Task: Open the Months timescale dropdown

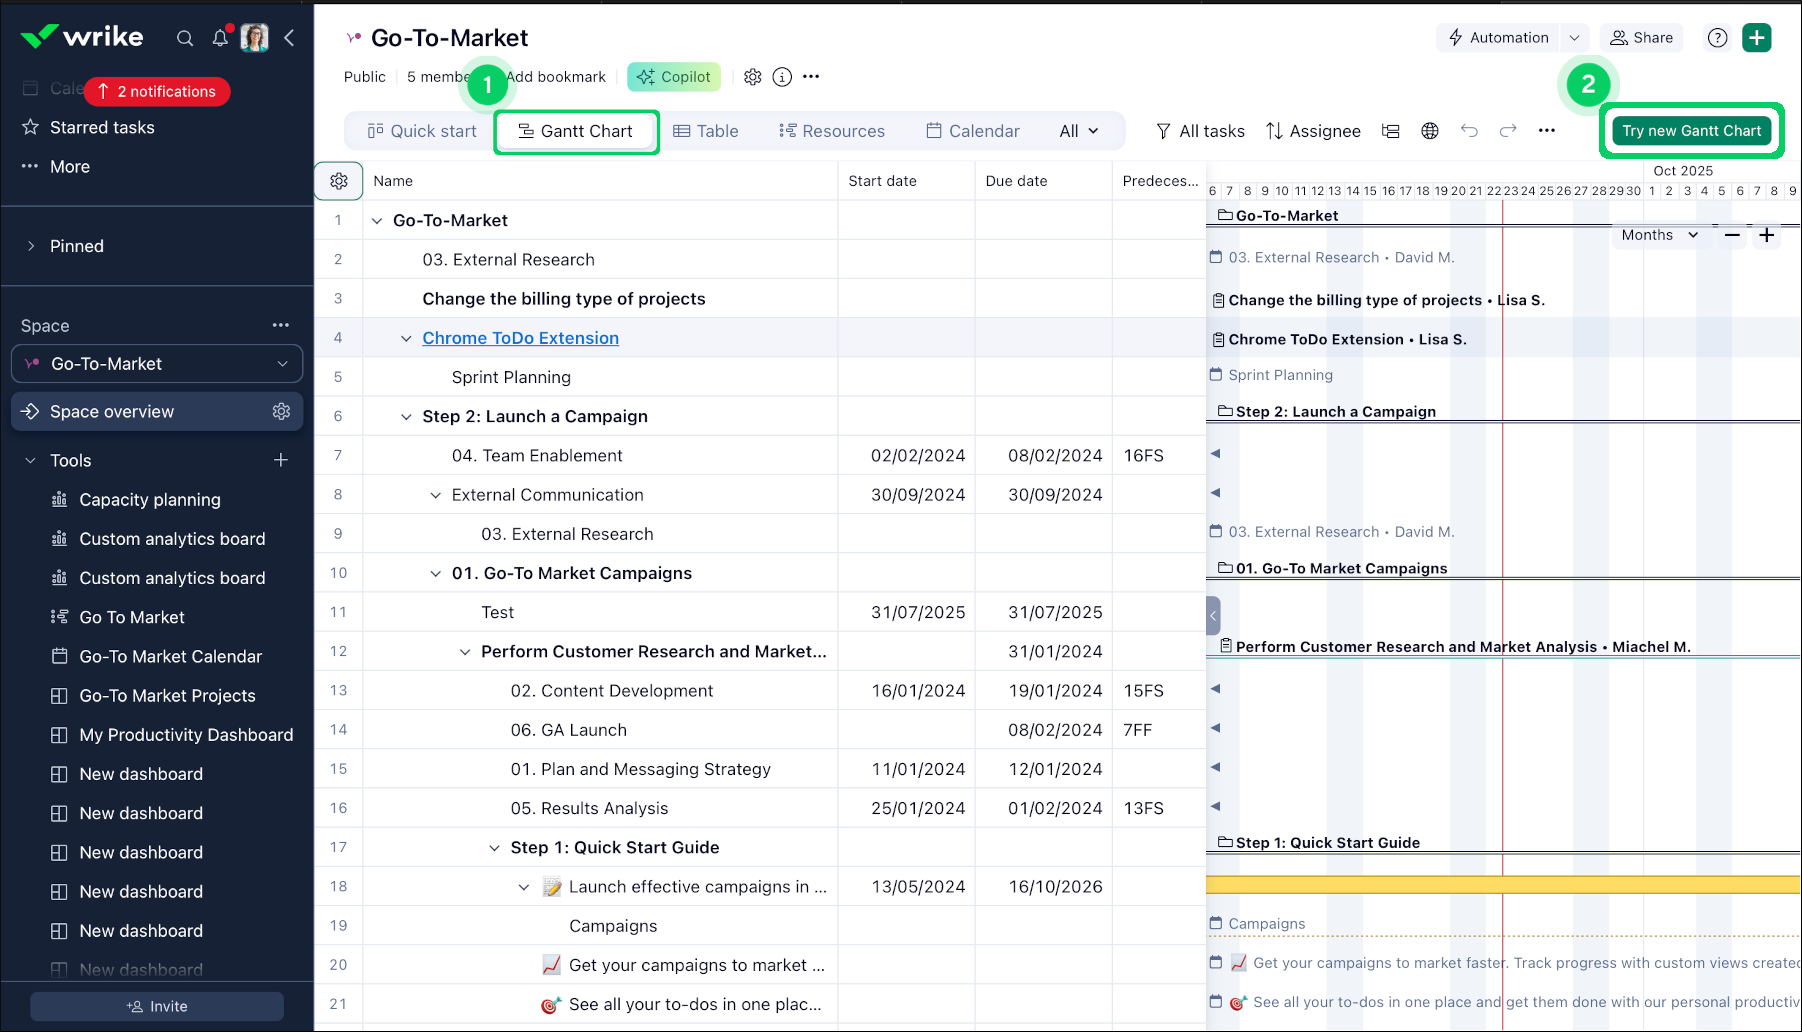Action: click(1659, 235)
